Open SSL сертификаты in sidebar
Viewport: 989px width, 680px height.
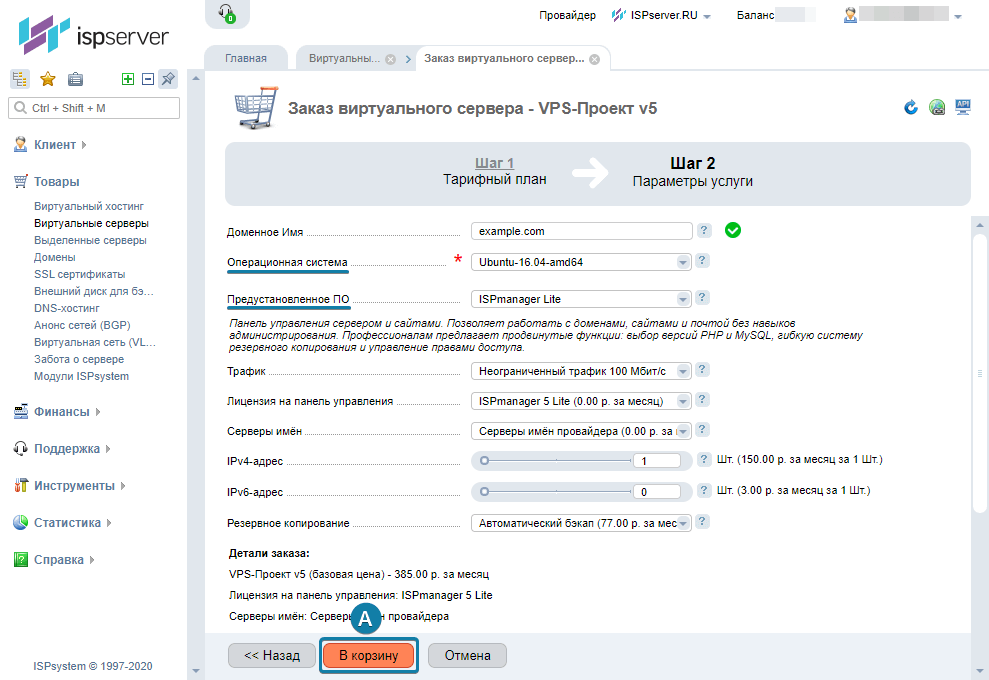coord(79,274)
